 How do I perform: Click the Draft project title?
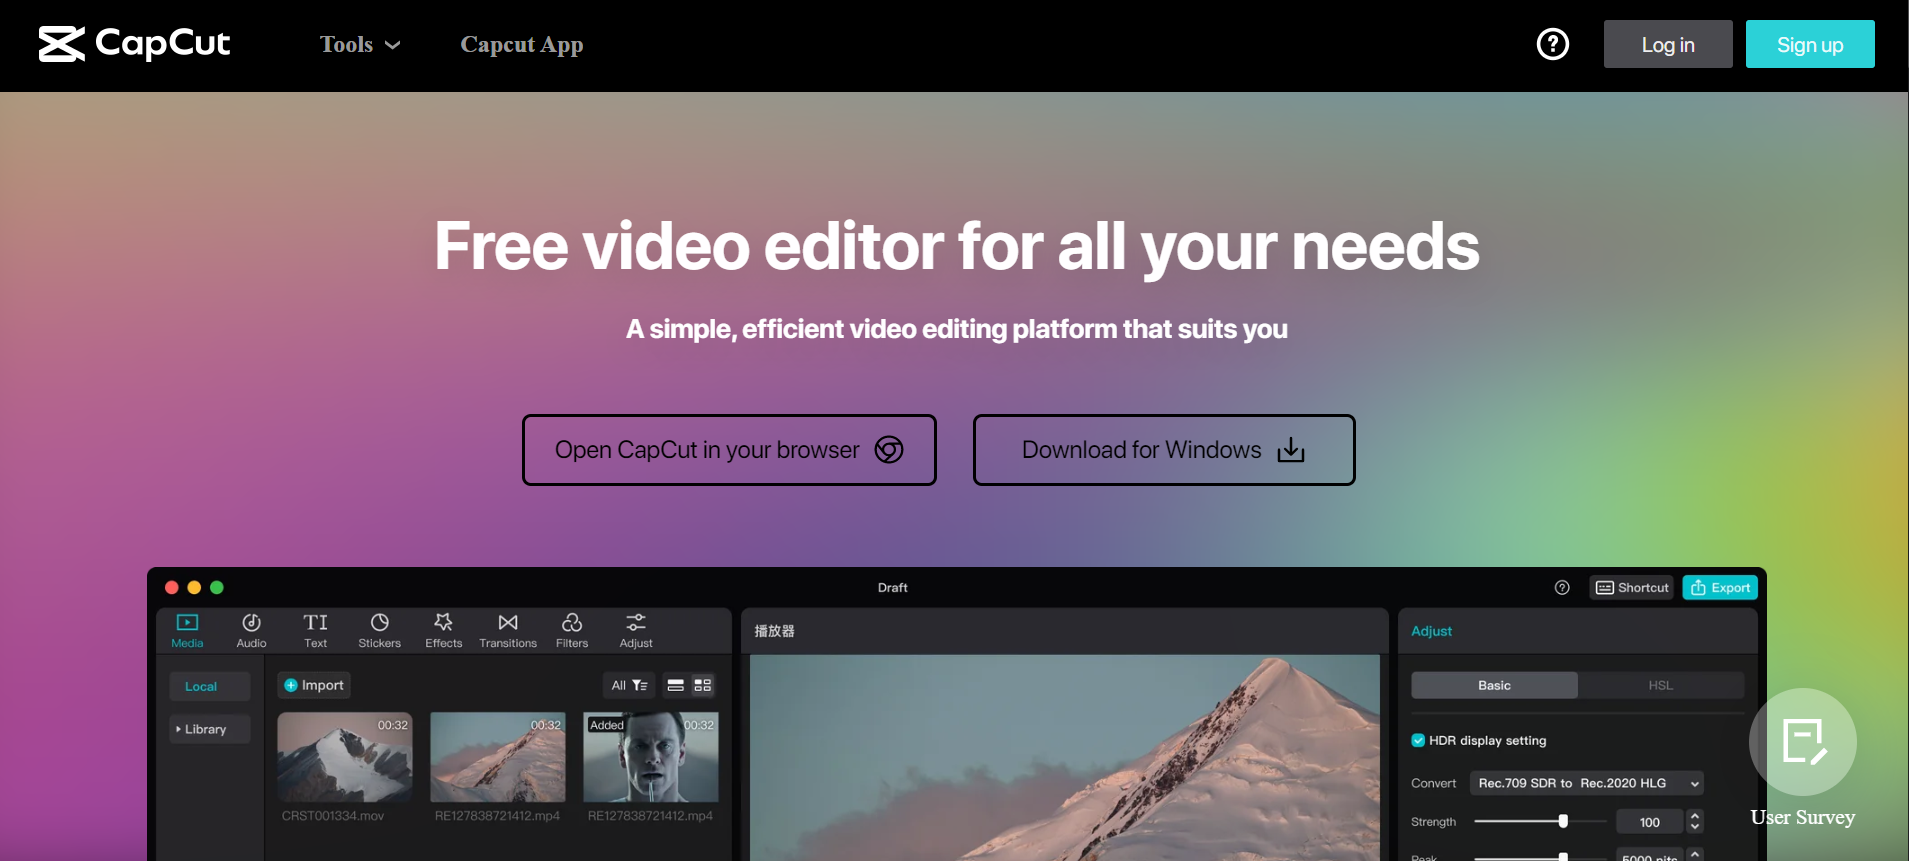coord(893,588)
